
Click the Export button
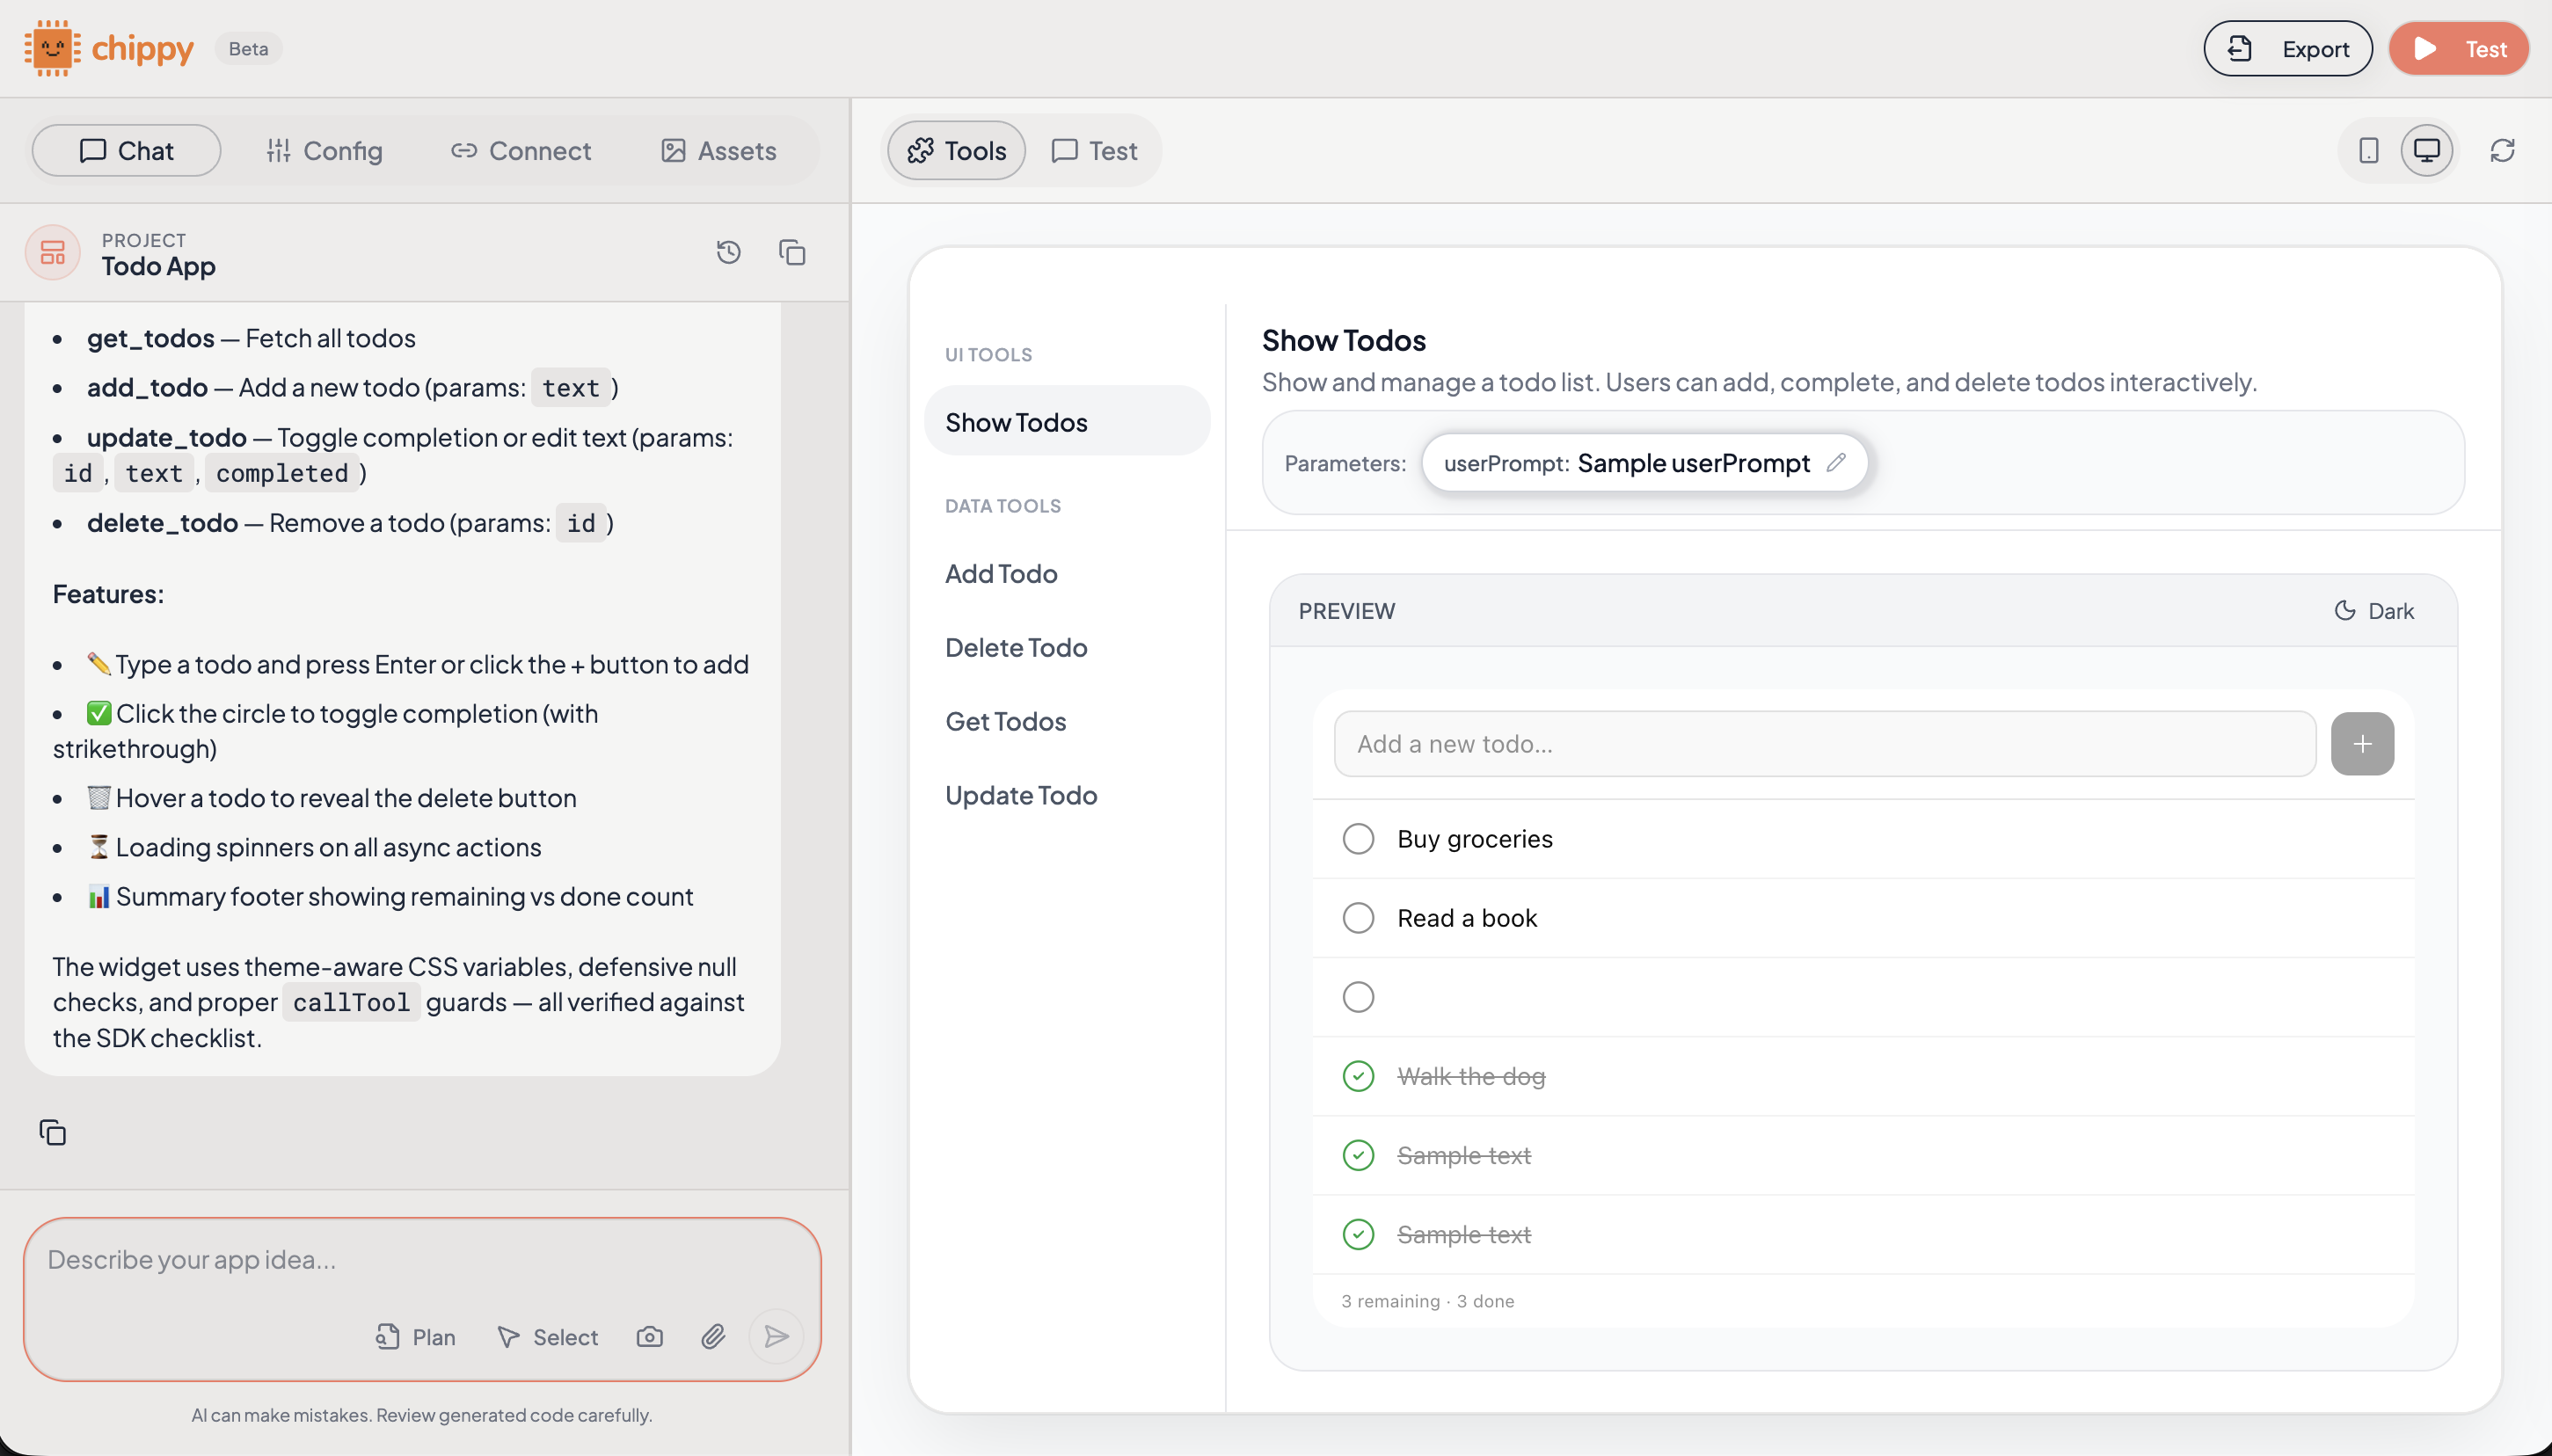pyautogui.click(x=2288, y=48)
